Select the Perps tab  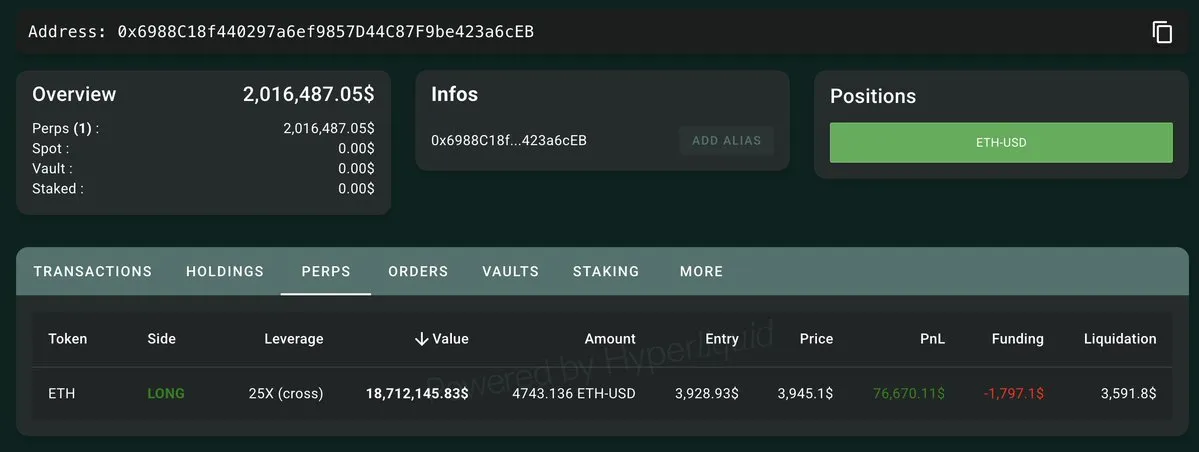click(x=326, y=271)
